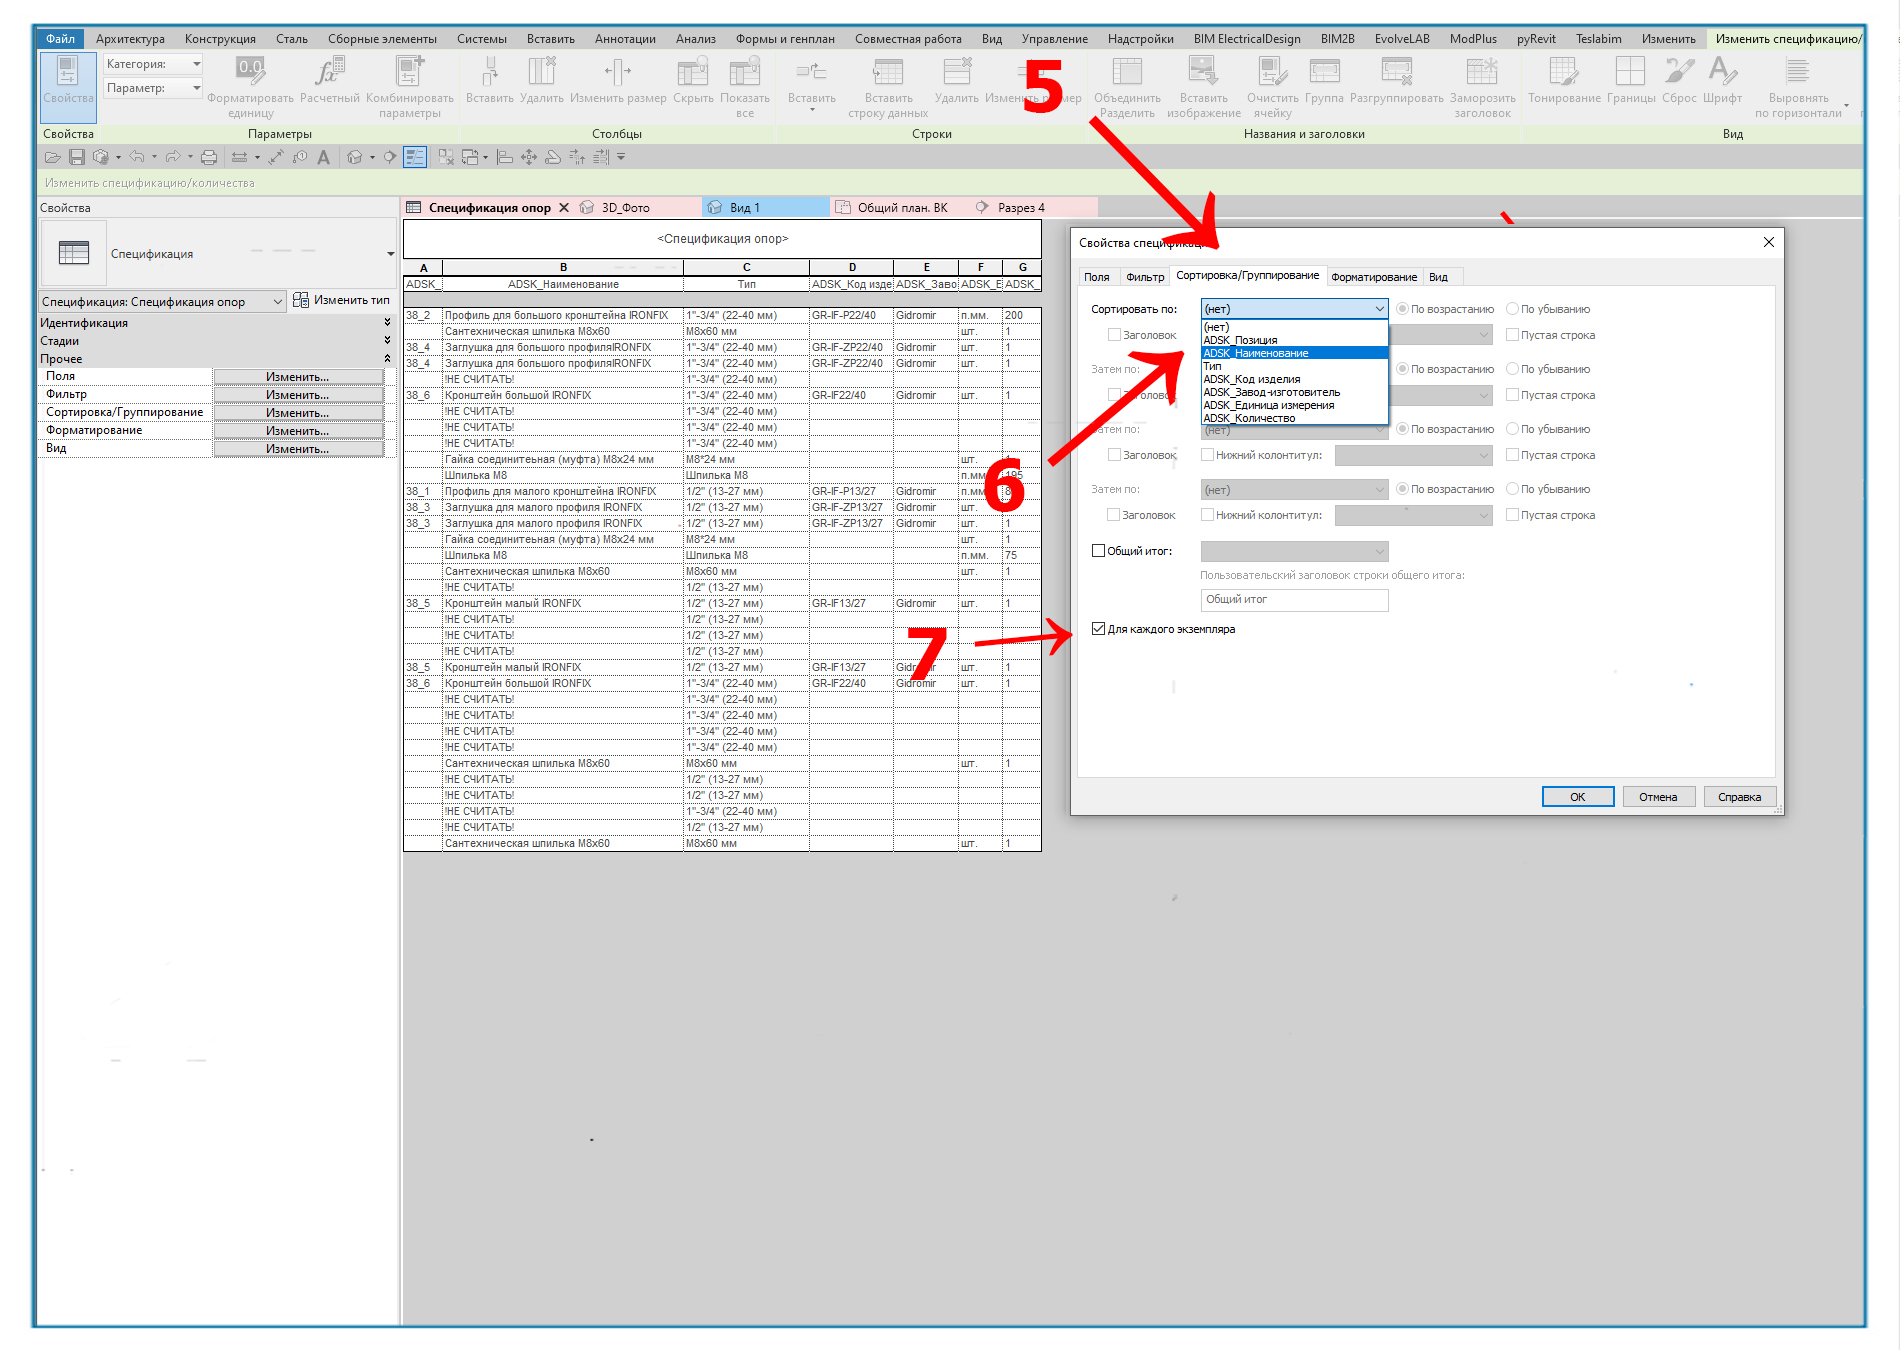This screenshot has height=1350, width=1900.
Task: Check 'Заголовок' under Сортировать по
Action: pyautogui.click(x=1114, y=335)
